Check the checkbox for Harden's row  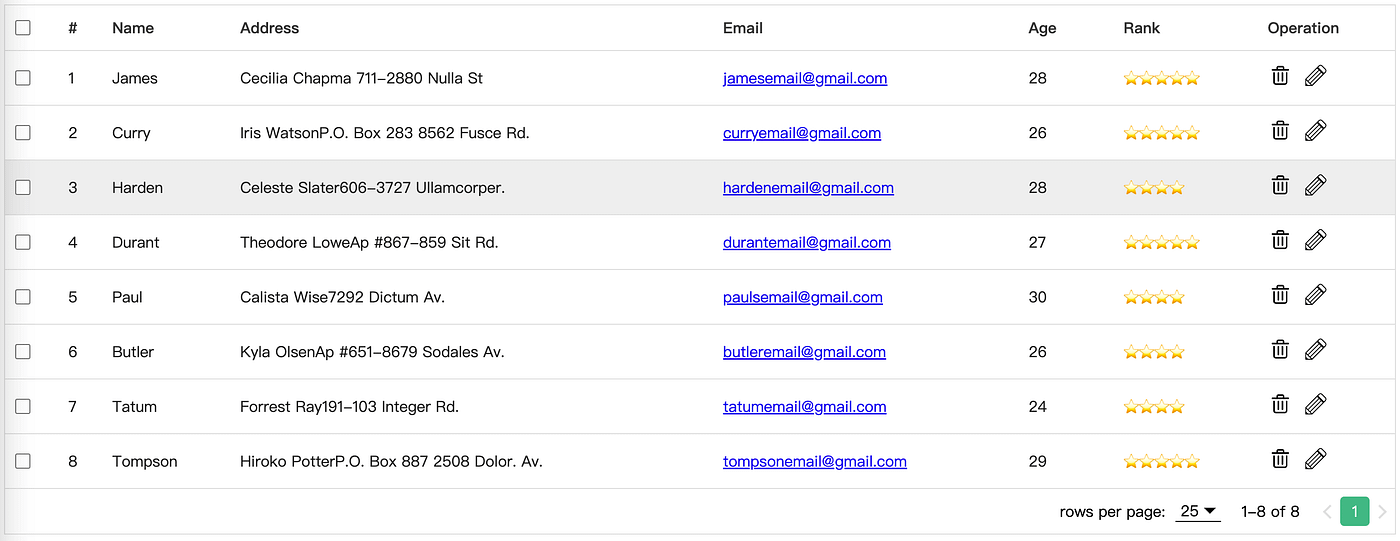coord(23,187)
